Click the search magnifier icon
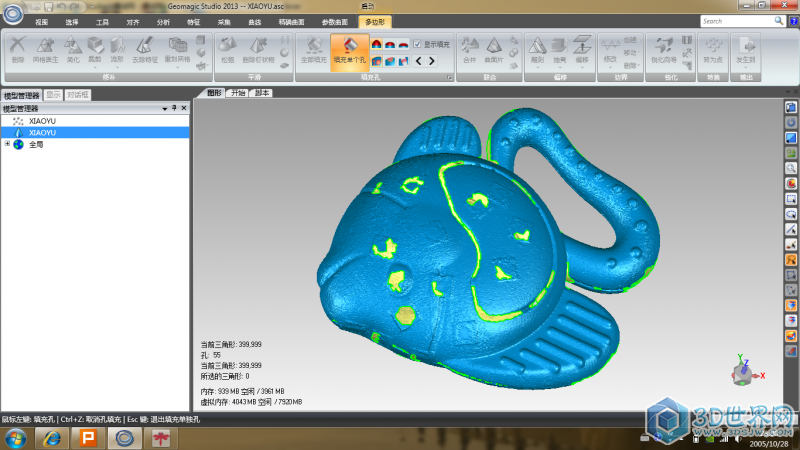Viewport: 800px width, 450px height. click(x=779, y=21)
